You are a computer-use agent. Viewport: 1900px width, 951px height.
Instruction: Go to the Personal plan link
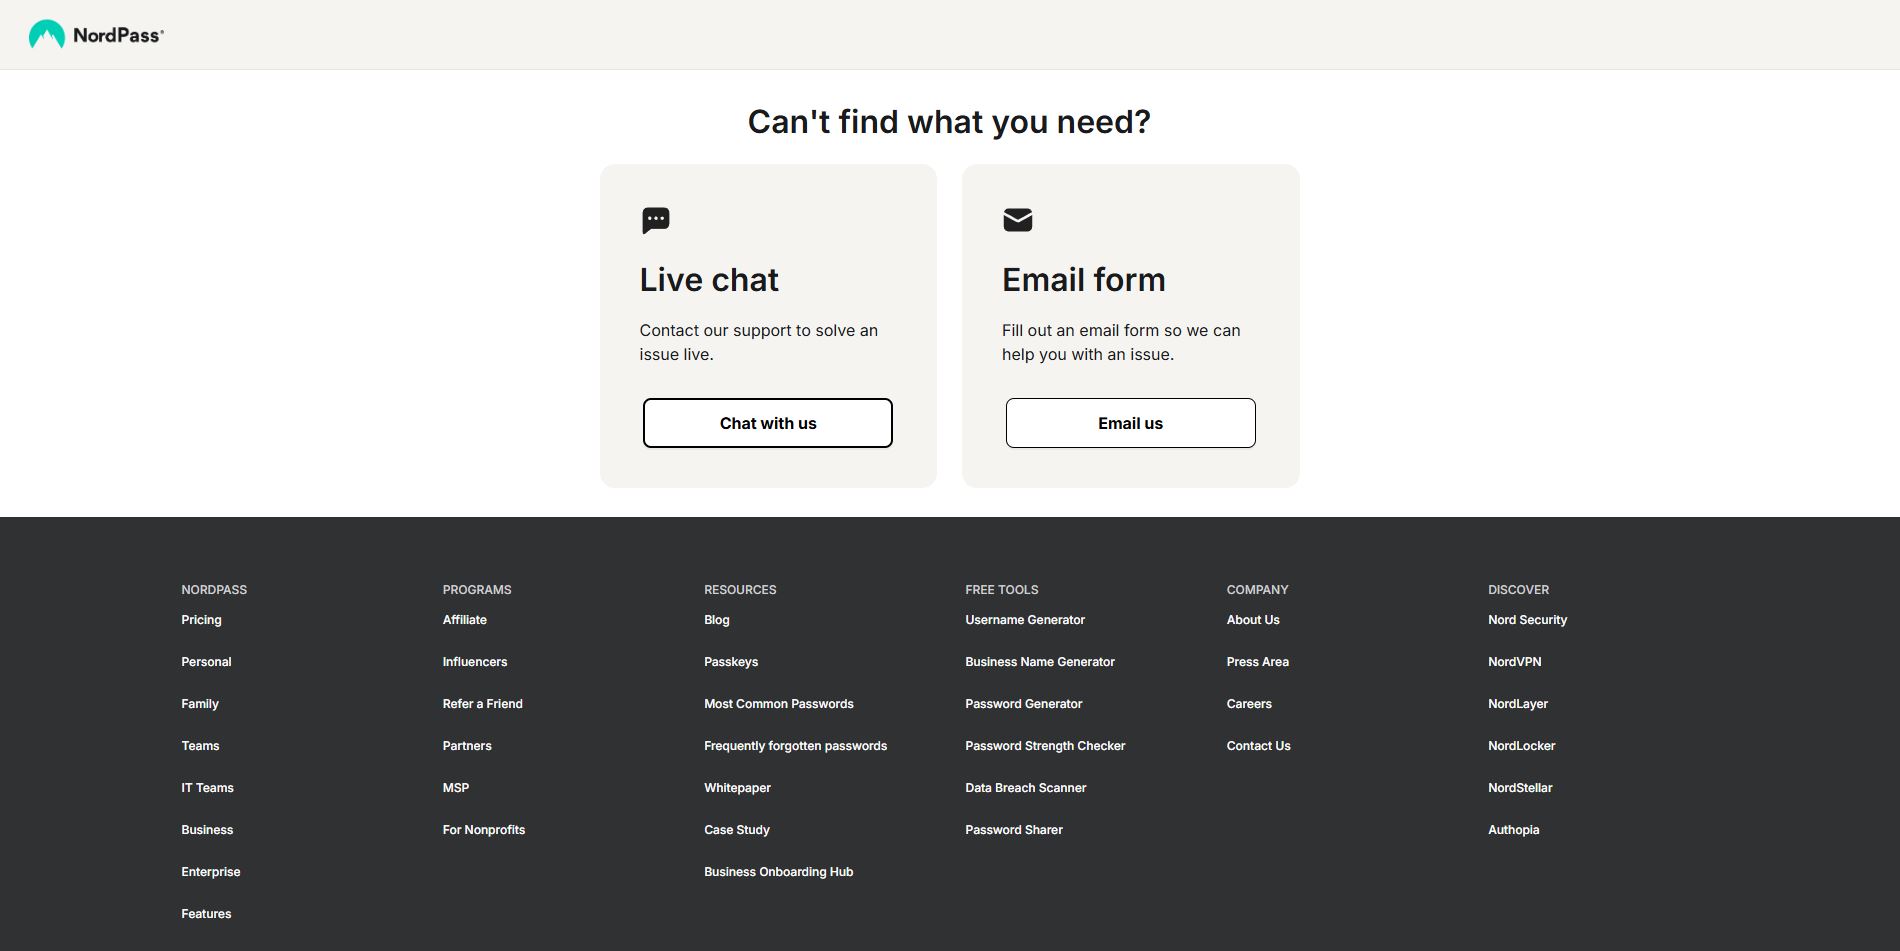click(x=206, y=662)
